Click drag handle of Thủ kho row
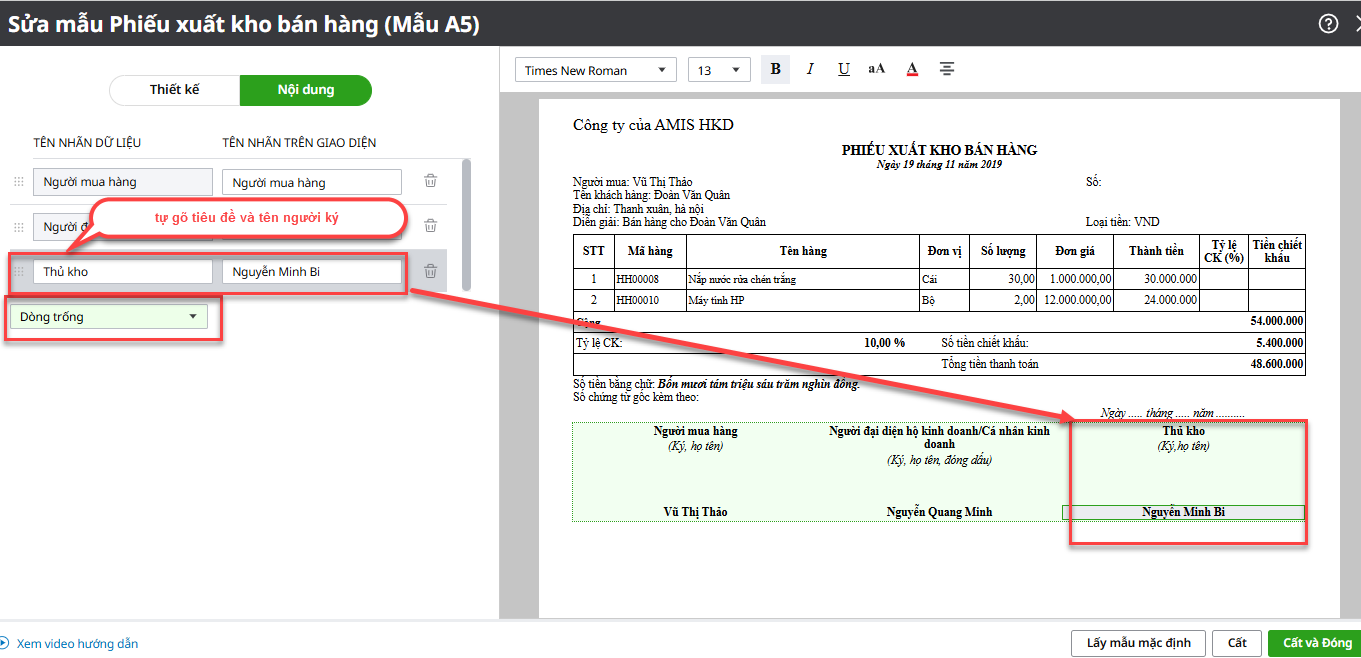This screenshot has height=658, width=1361. point(18,271)
